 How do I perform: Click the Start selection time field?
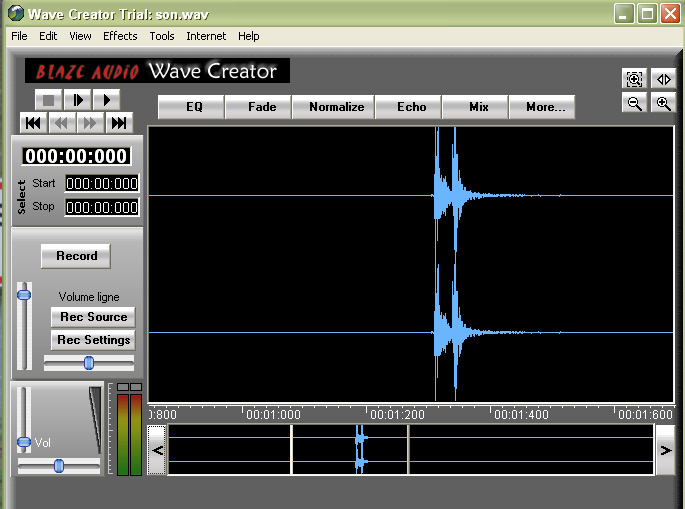coord(102,184)
